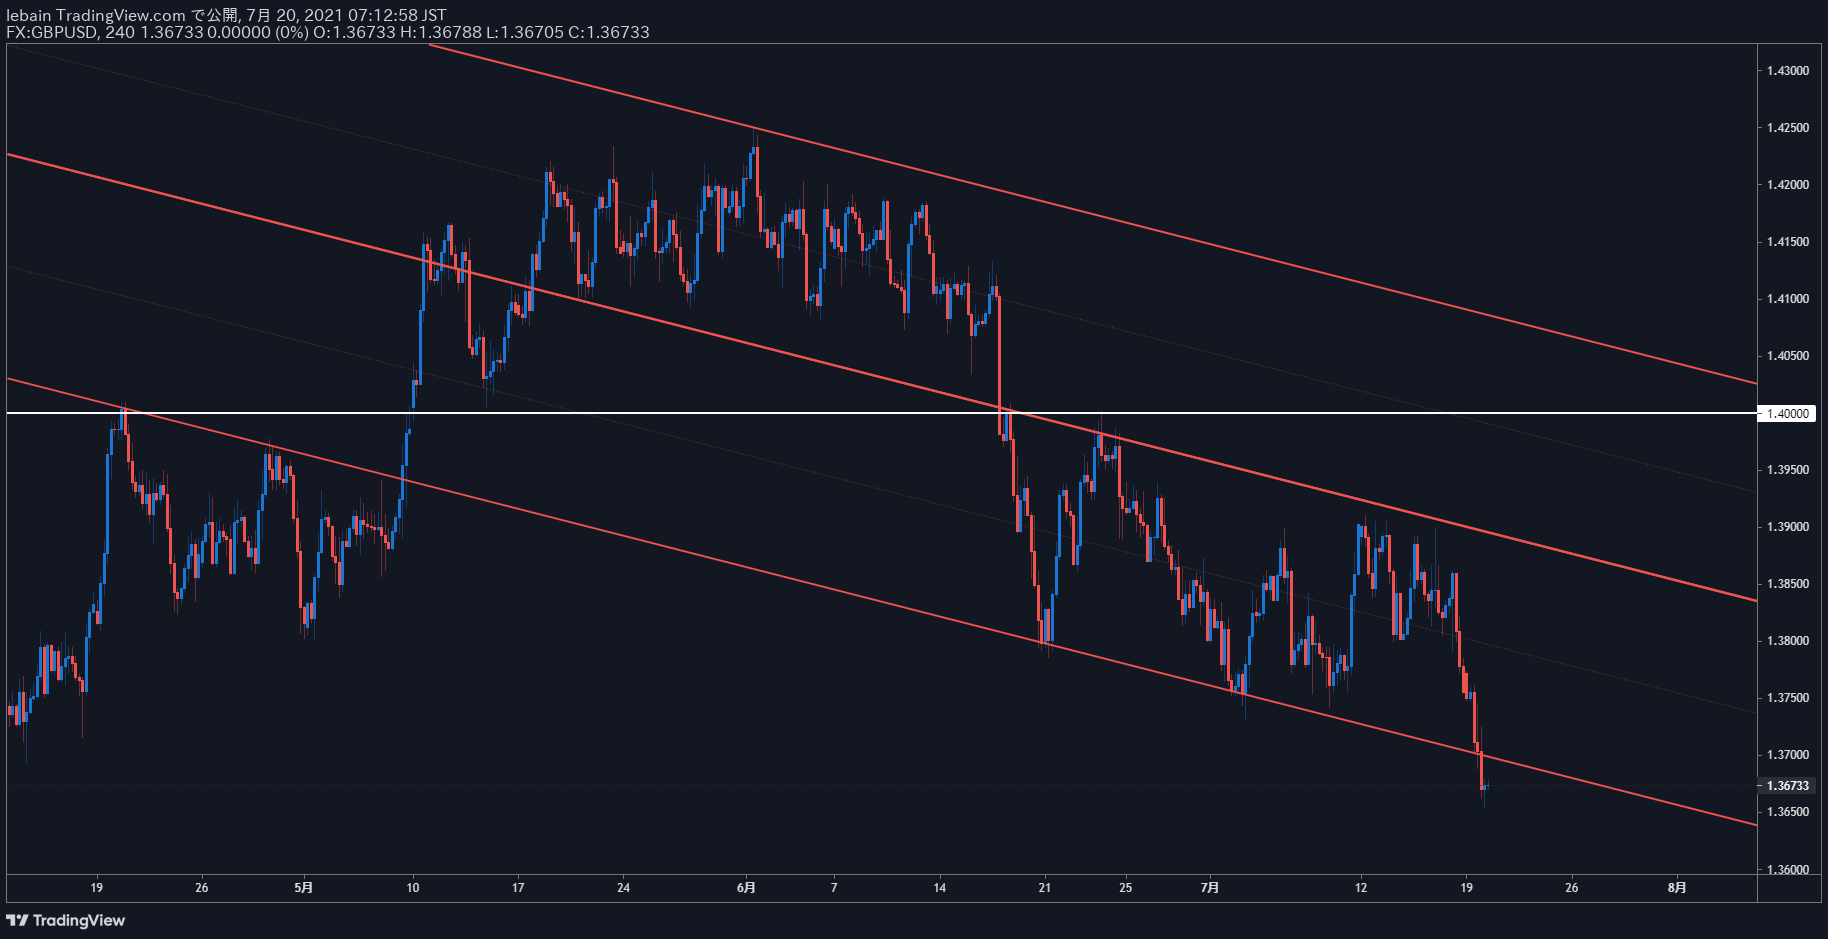Viewport: 1828px width, 939px height.
Task: Click the 1.40500 price axis label
Action: pyautogui.click(x=1787, y=356)
